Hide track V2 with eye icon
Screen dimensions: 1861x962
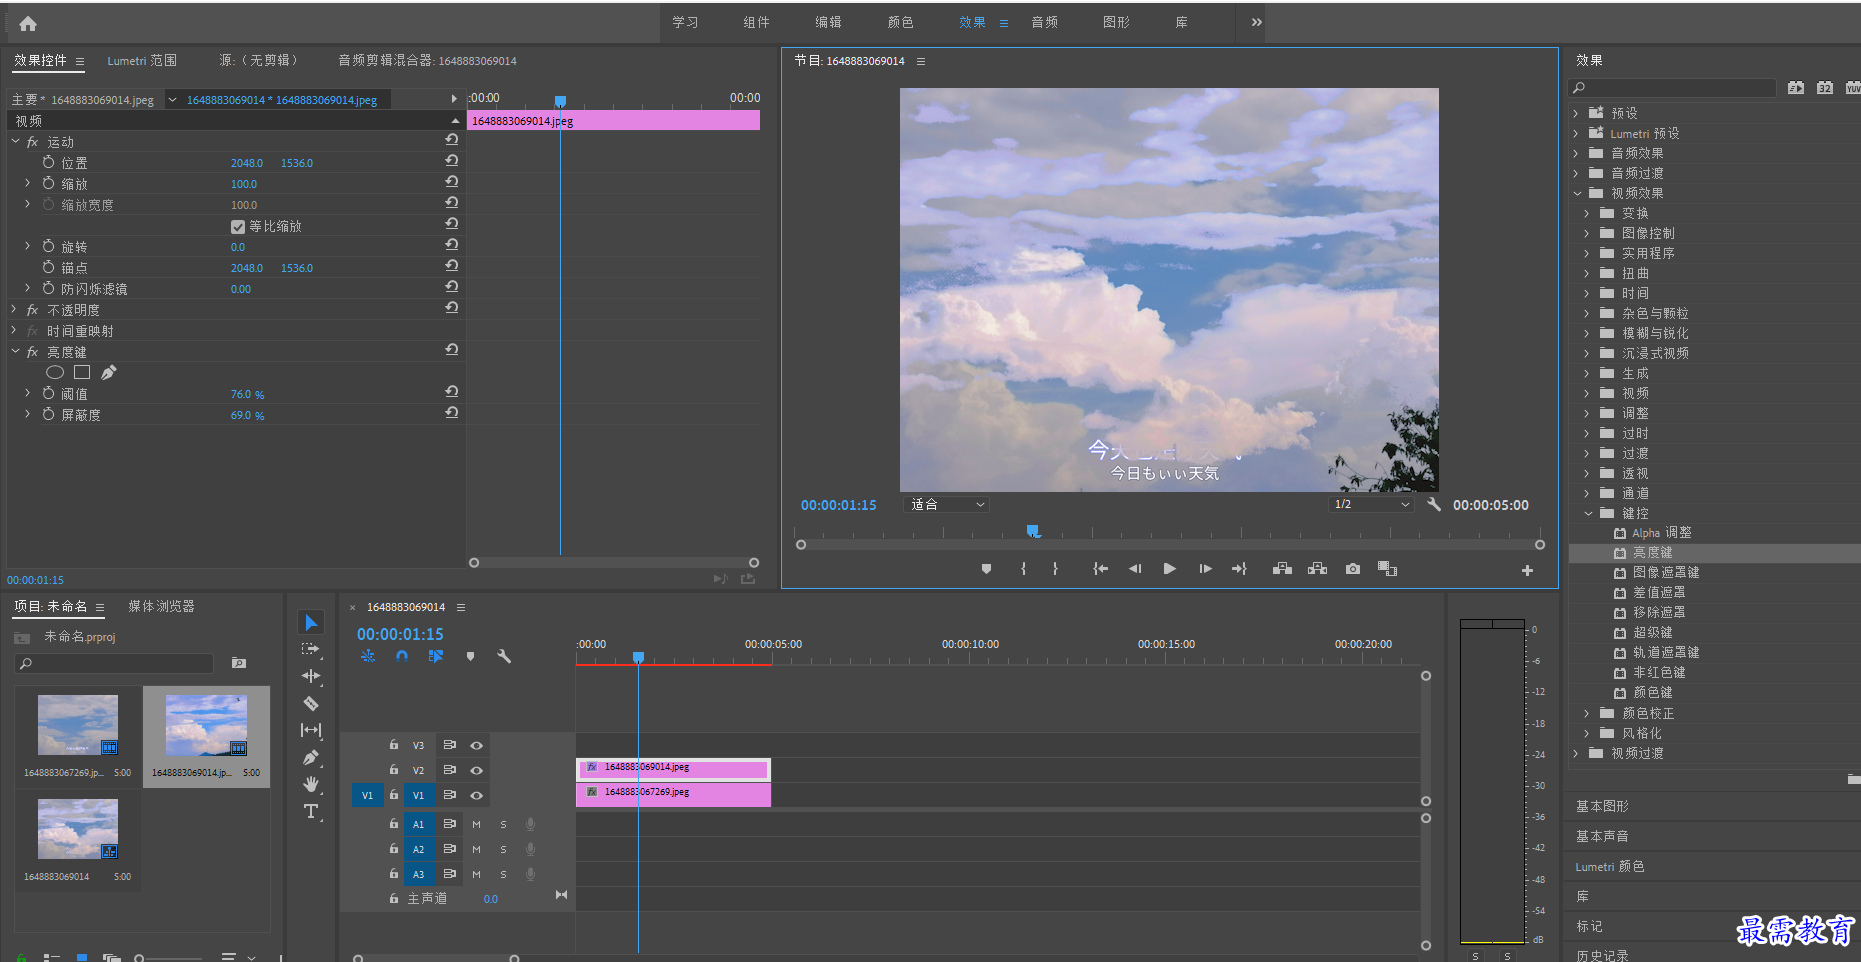click(x=477, y=771)
